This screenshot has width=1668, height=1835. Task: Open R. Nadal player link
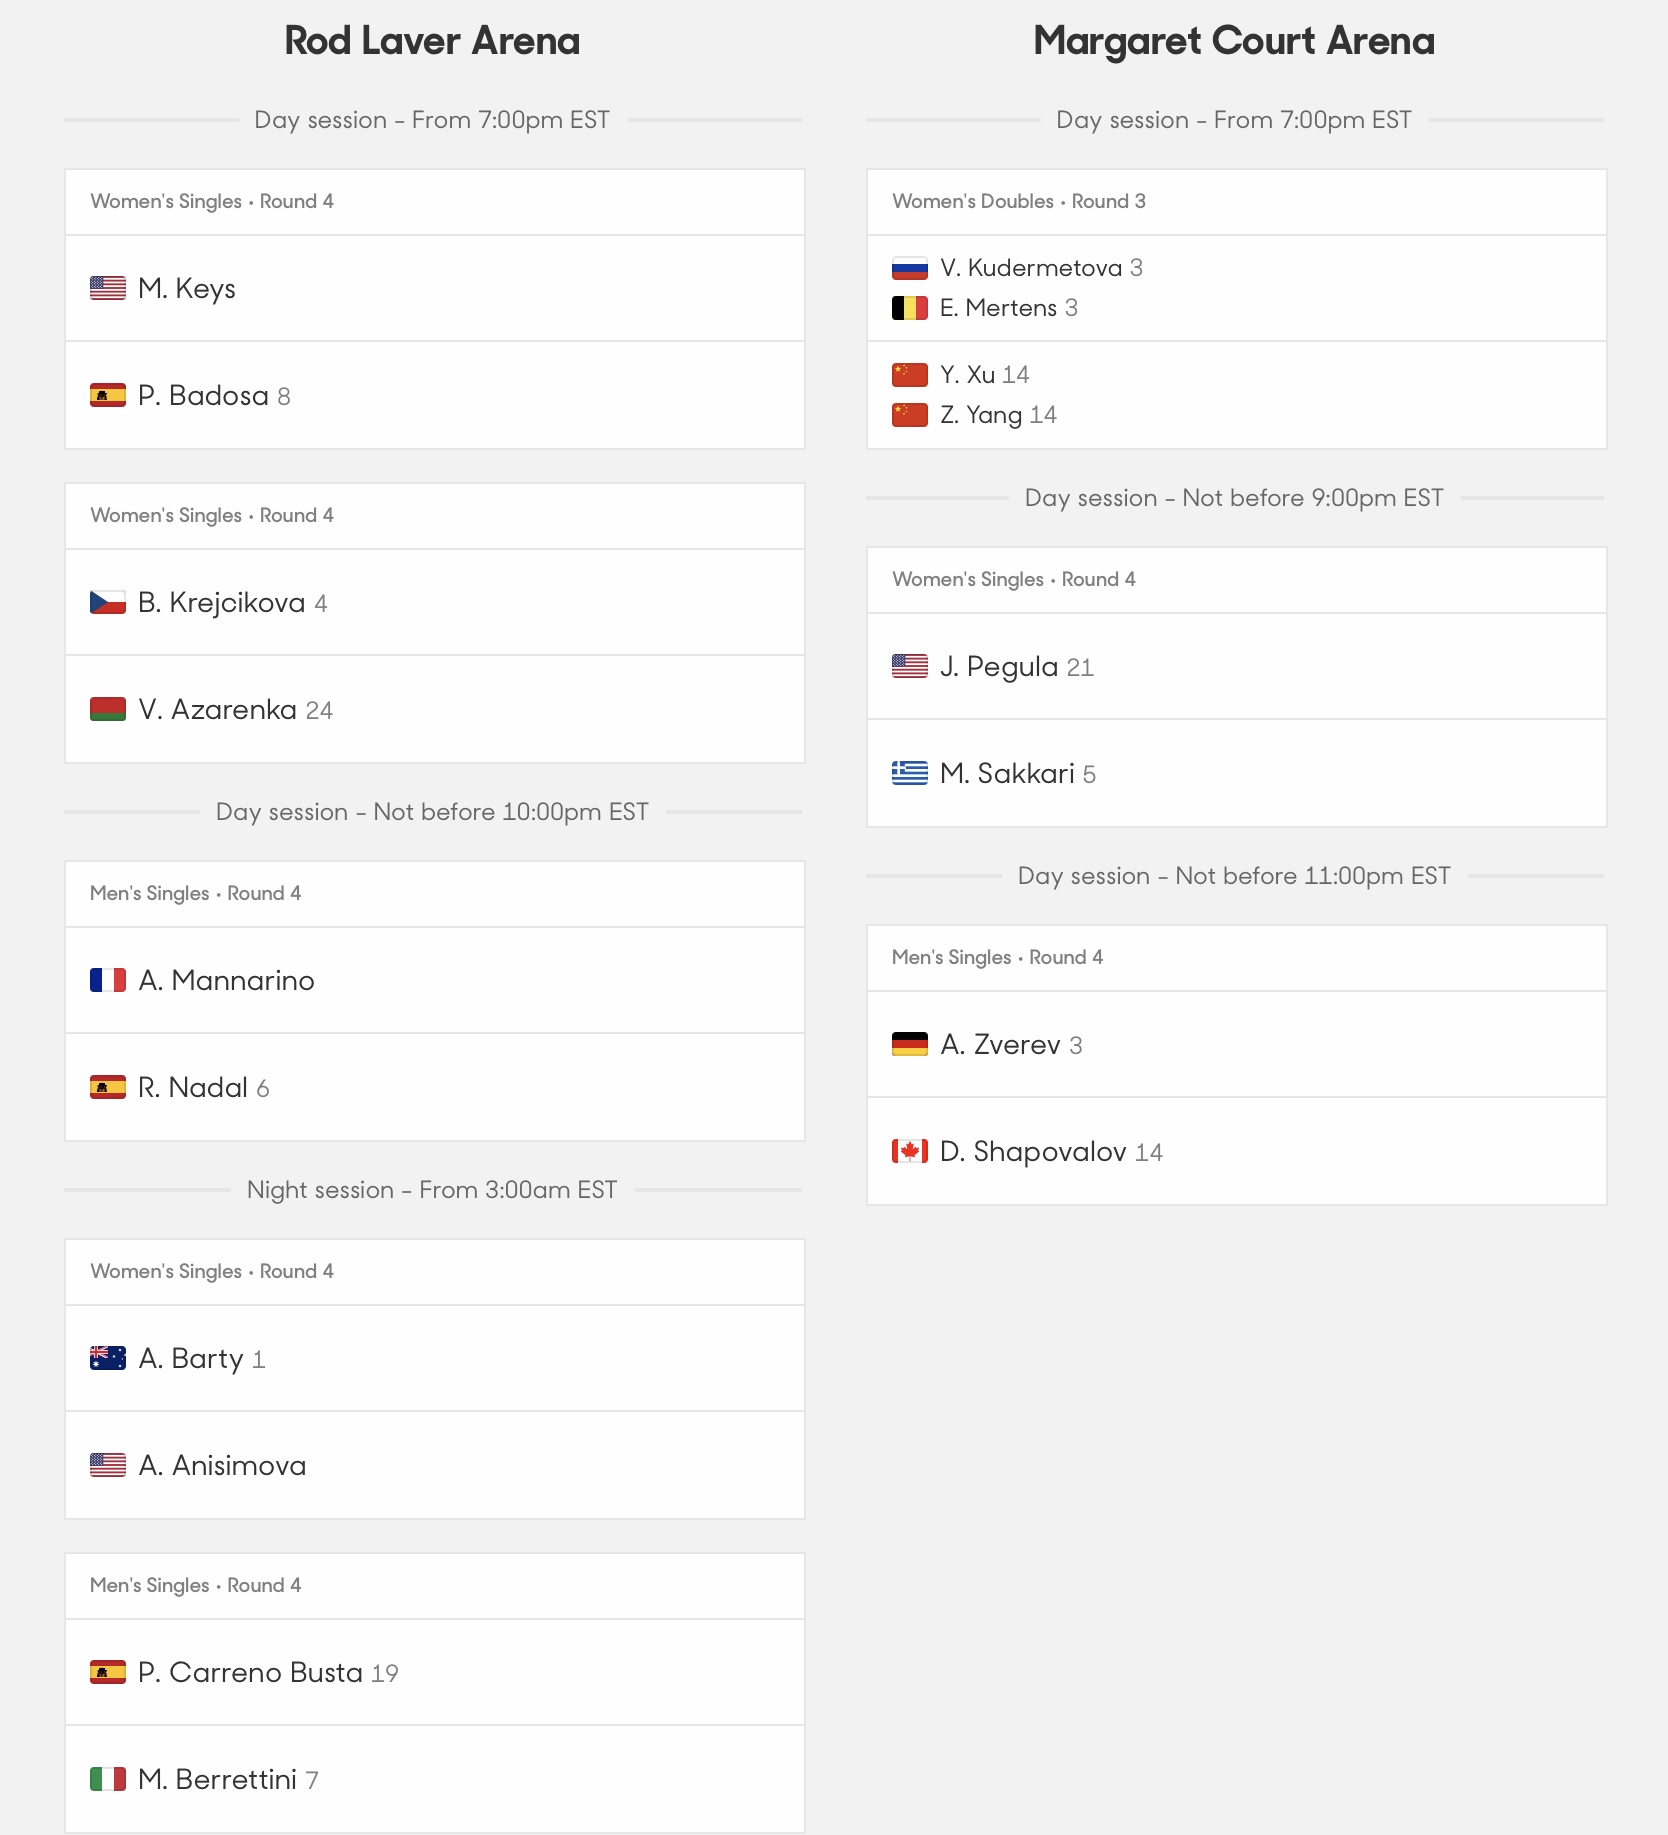[193, 1087]
